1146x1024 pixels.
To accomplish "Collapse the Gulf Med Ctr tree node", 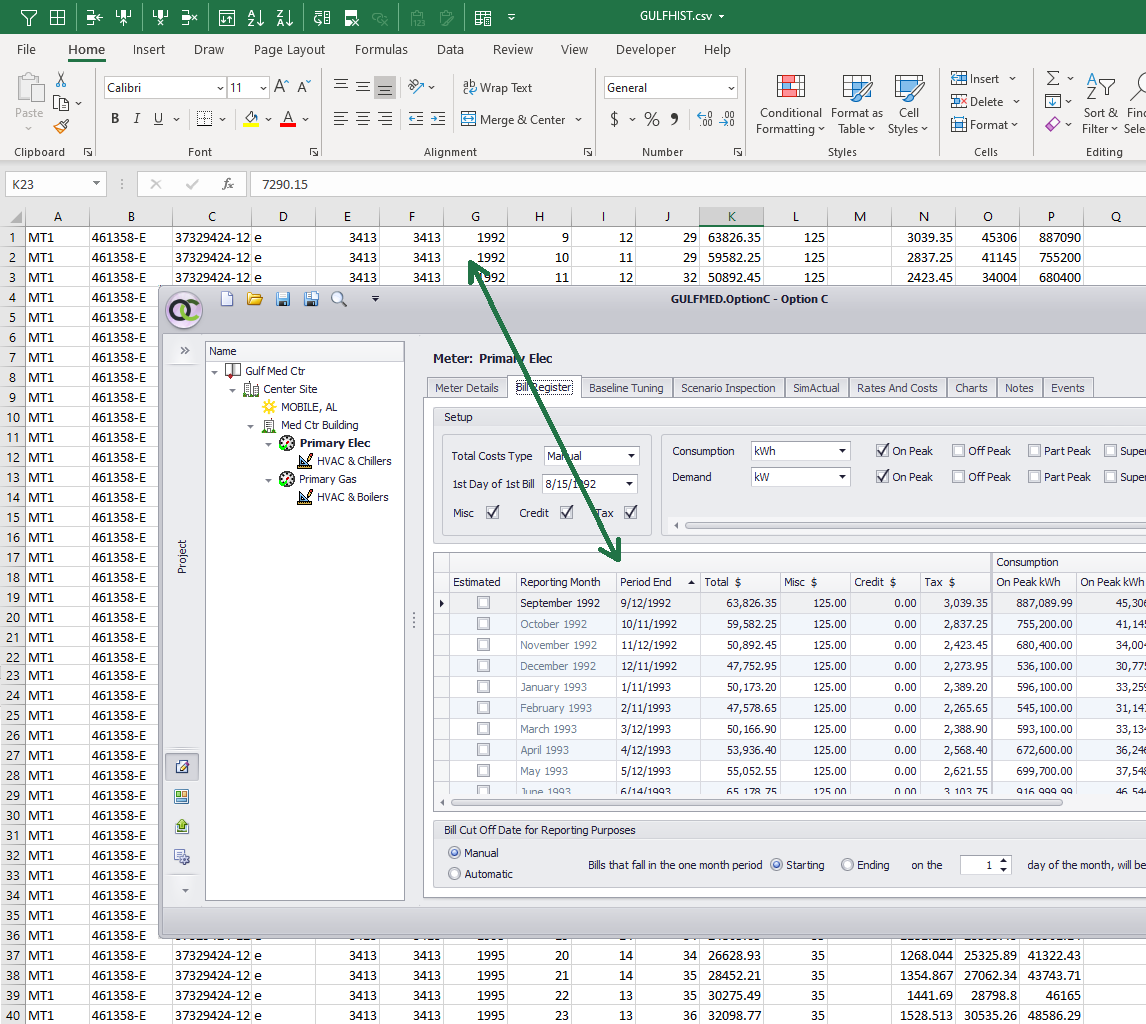I will coord(215,371).
